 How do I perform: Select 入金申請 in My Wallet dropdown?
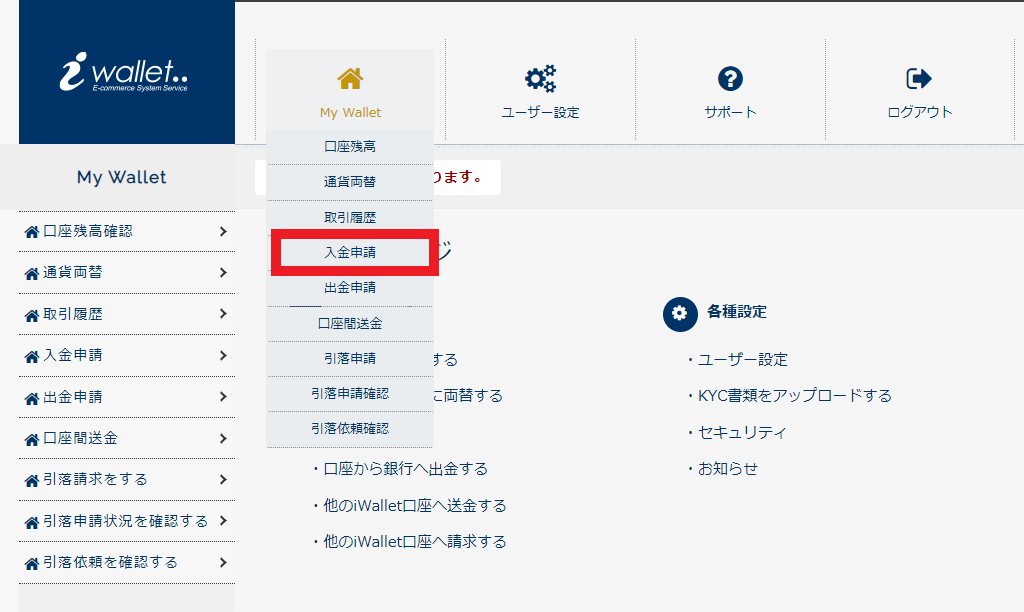click(350, 252)
